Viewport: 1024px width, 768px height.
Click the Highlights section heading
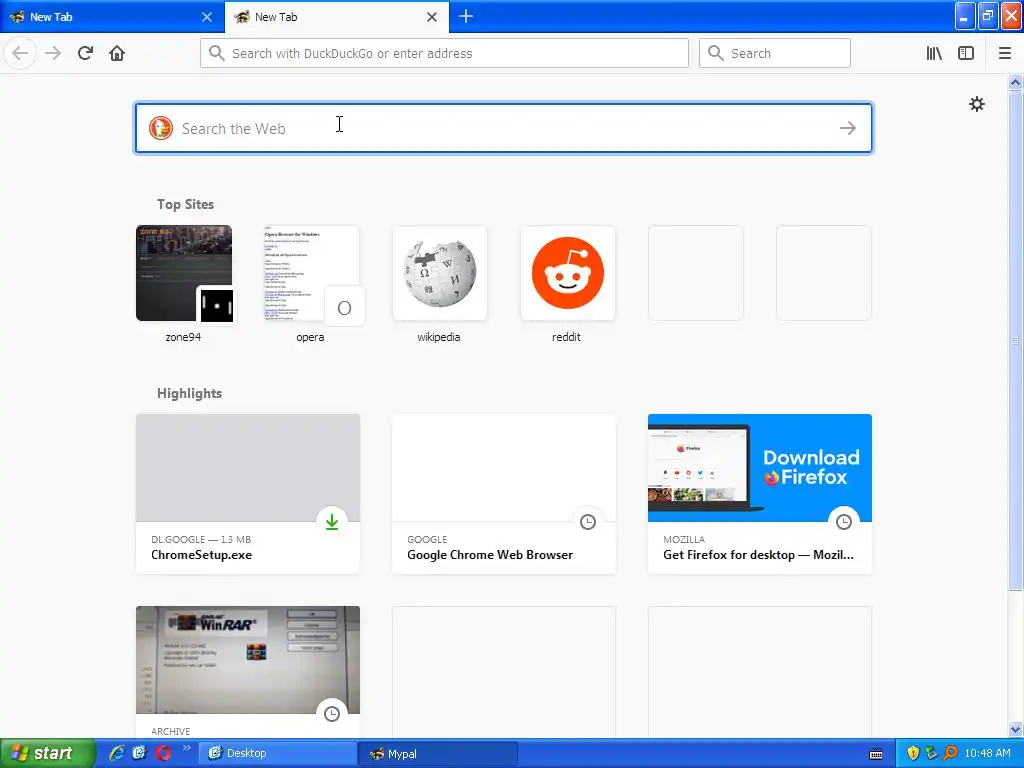pyautogui.click(x=189, y=393)
